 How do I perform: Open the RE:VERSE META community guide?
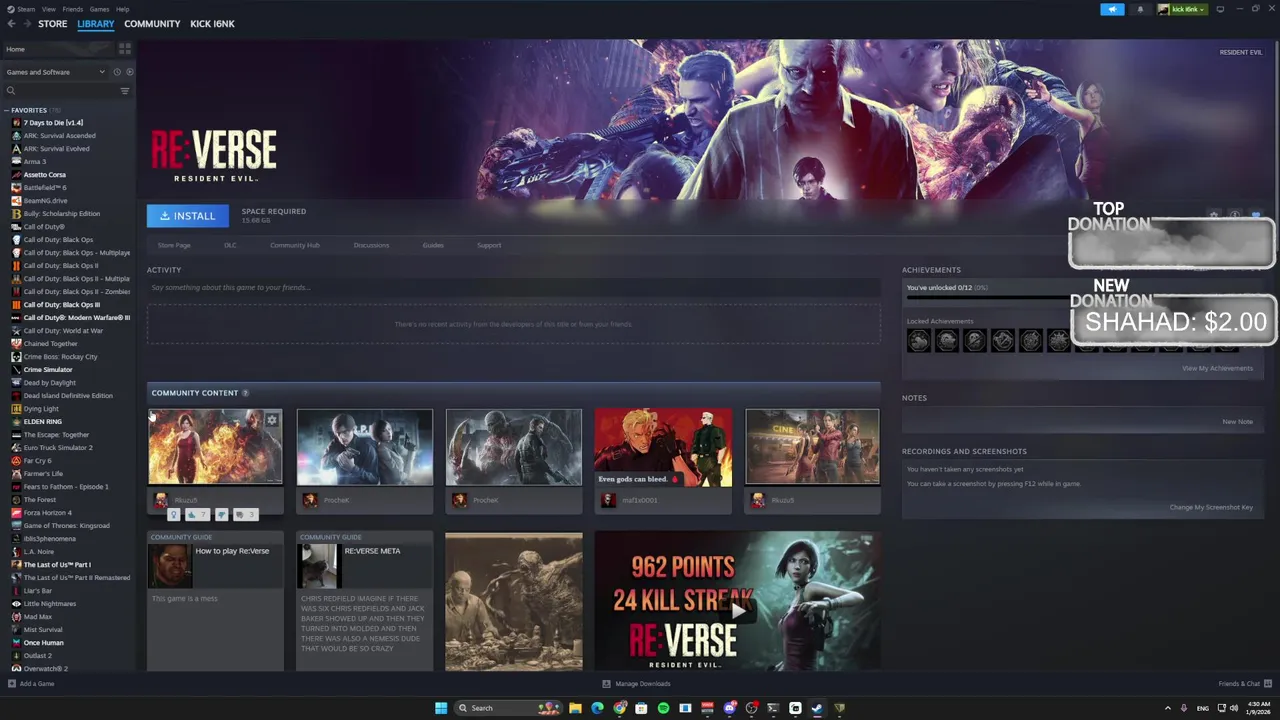(365, 601)
